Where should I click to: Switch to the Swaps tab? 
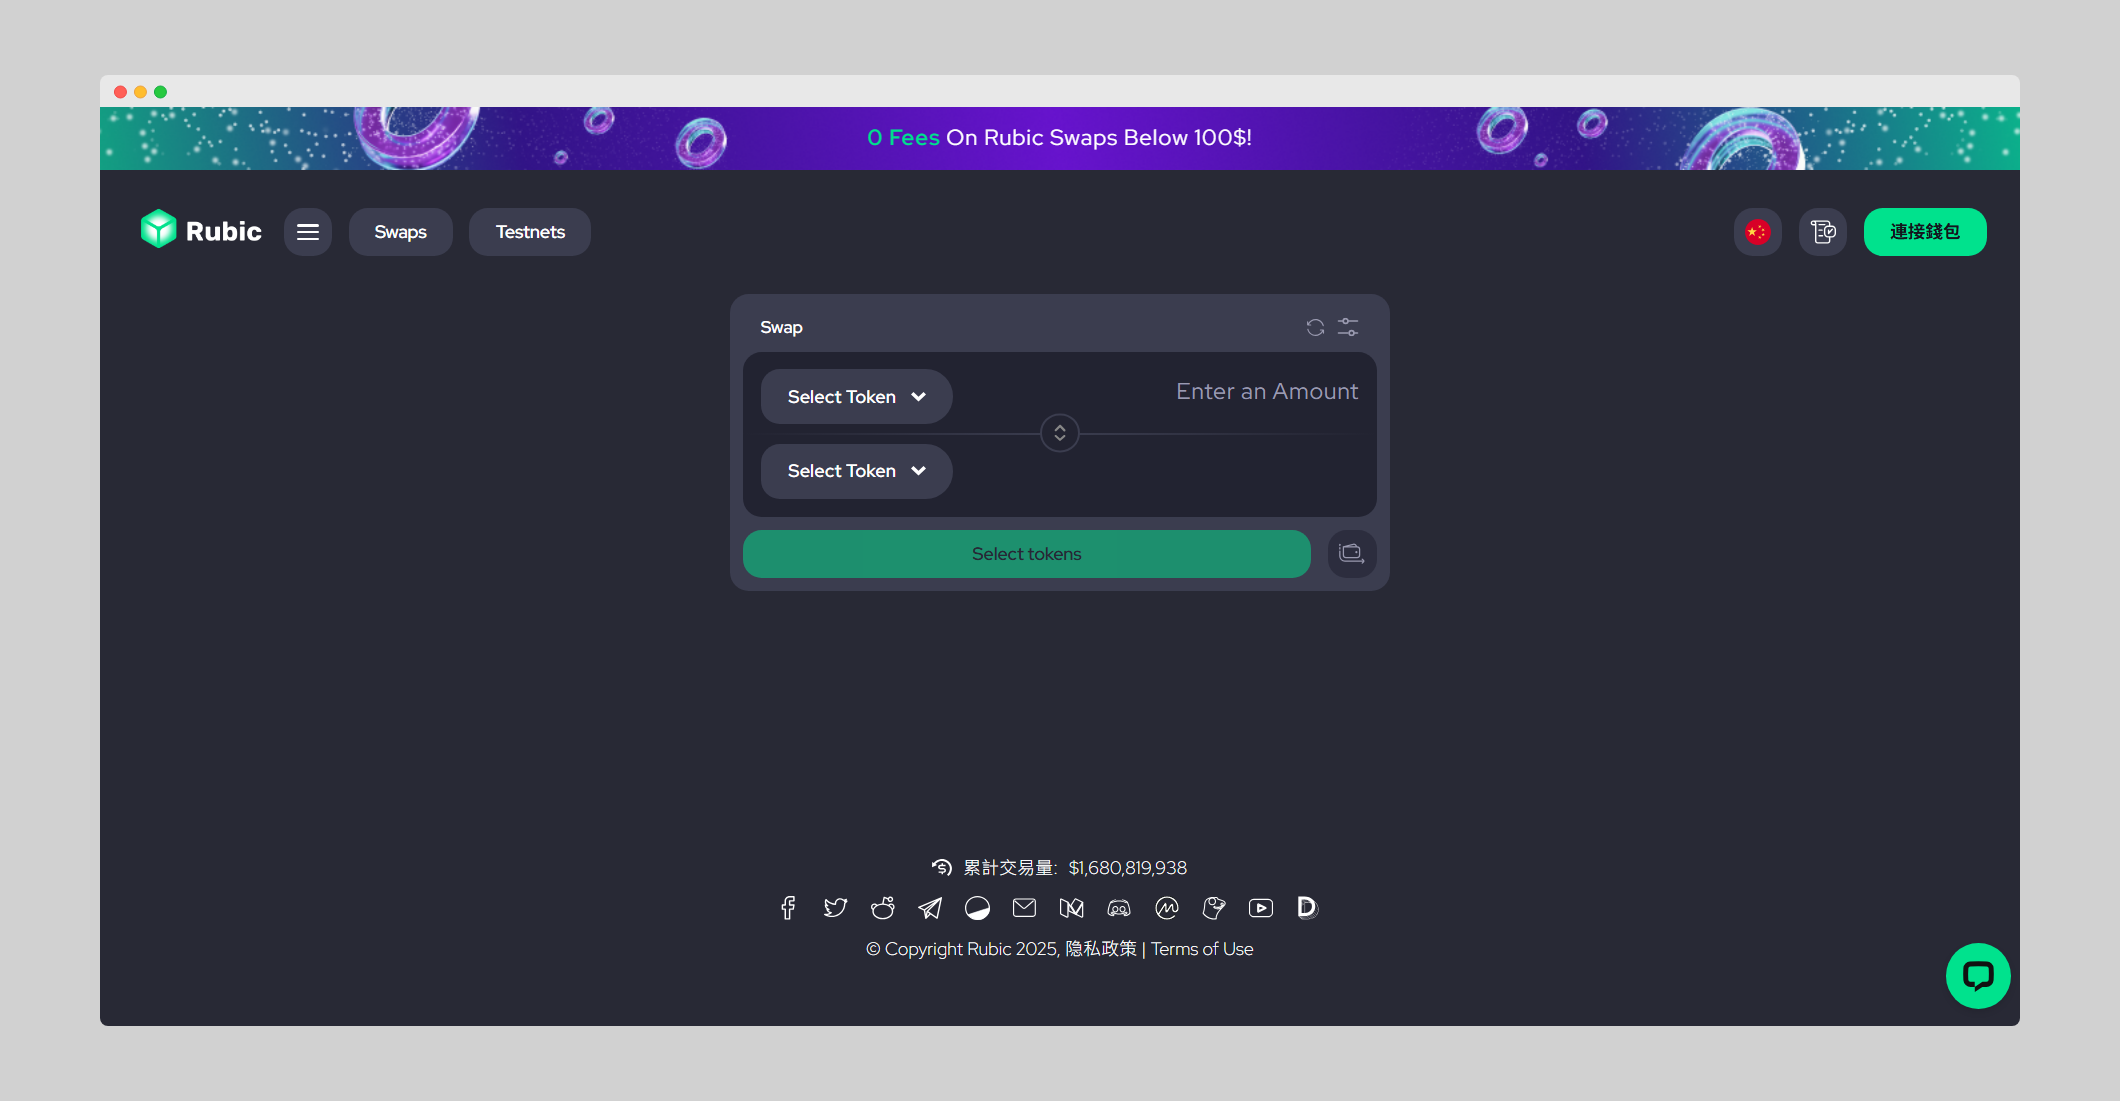tap(400, 232)
